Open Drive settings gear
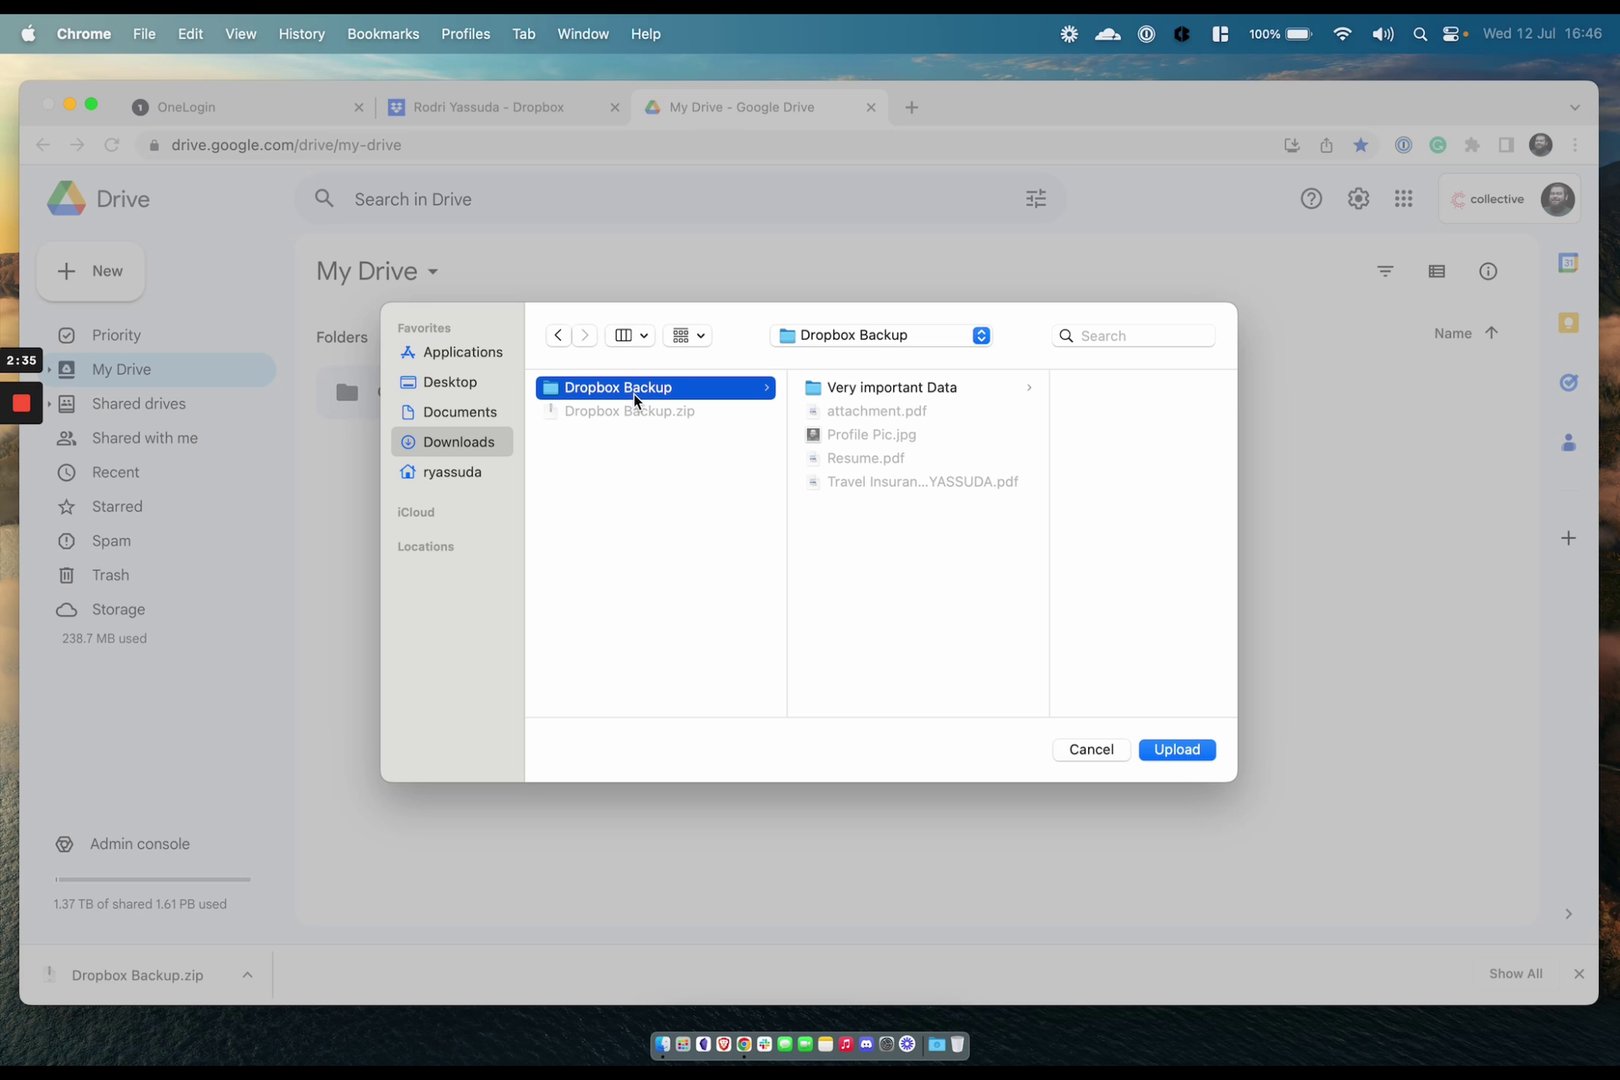Viewport: 1620px width, 1080px height. [1358, 199]
